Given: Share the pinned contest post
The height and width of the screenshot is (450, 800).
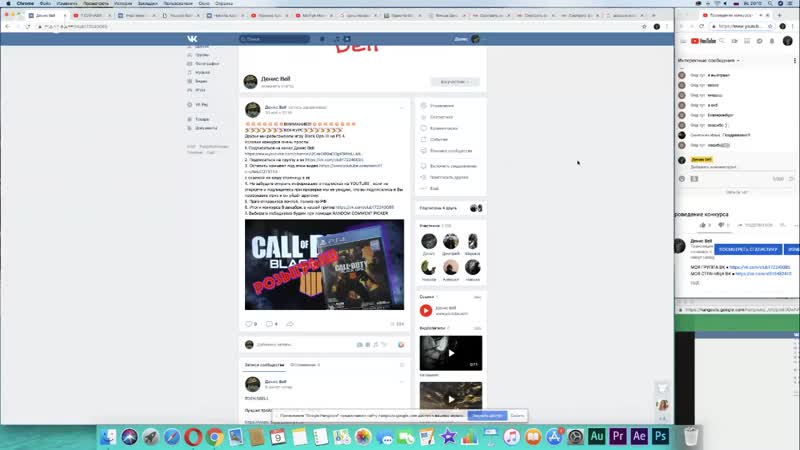Looking at the screenshot, I should click(x=290, y=324).
